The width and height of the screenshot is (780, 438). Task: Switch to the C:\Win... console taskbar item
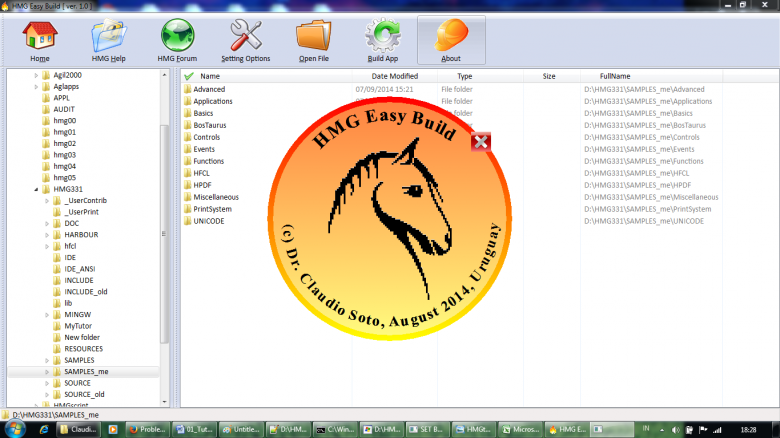(x=336, y=430)
